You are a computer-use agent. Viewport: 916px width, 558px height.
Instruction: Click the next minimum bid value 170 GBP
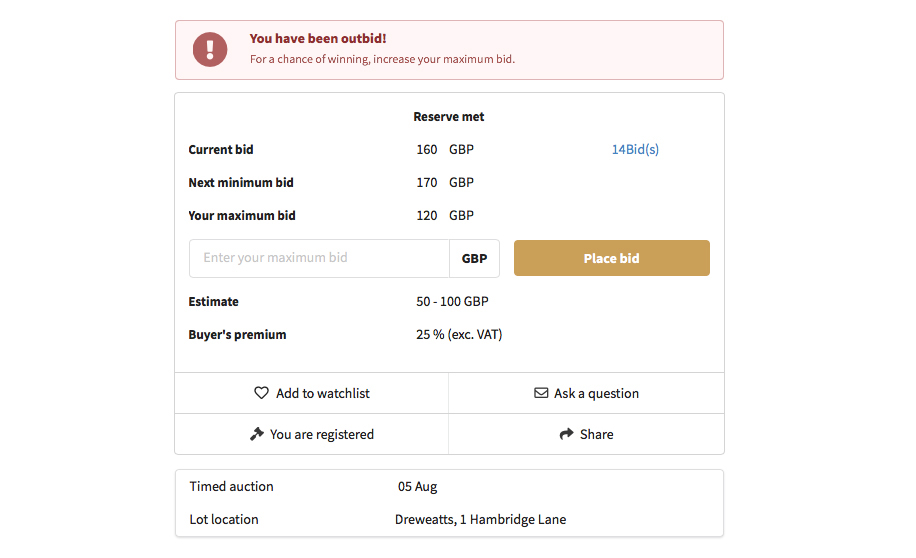pyautogui.click(x=445, y=183)
